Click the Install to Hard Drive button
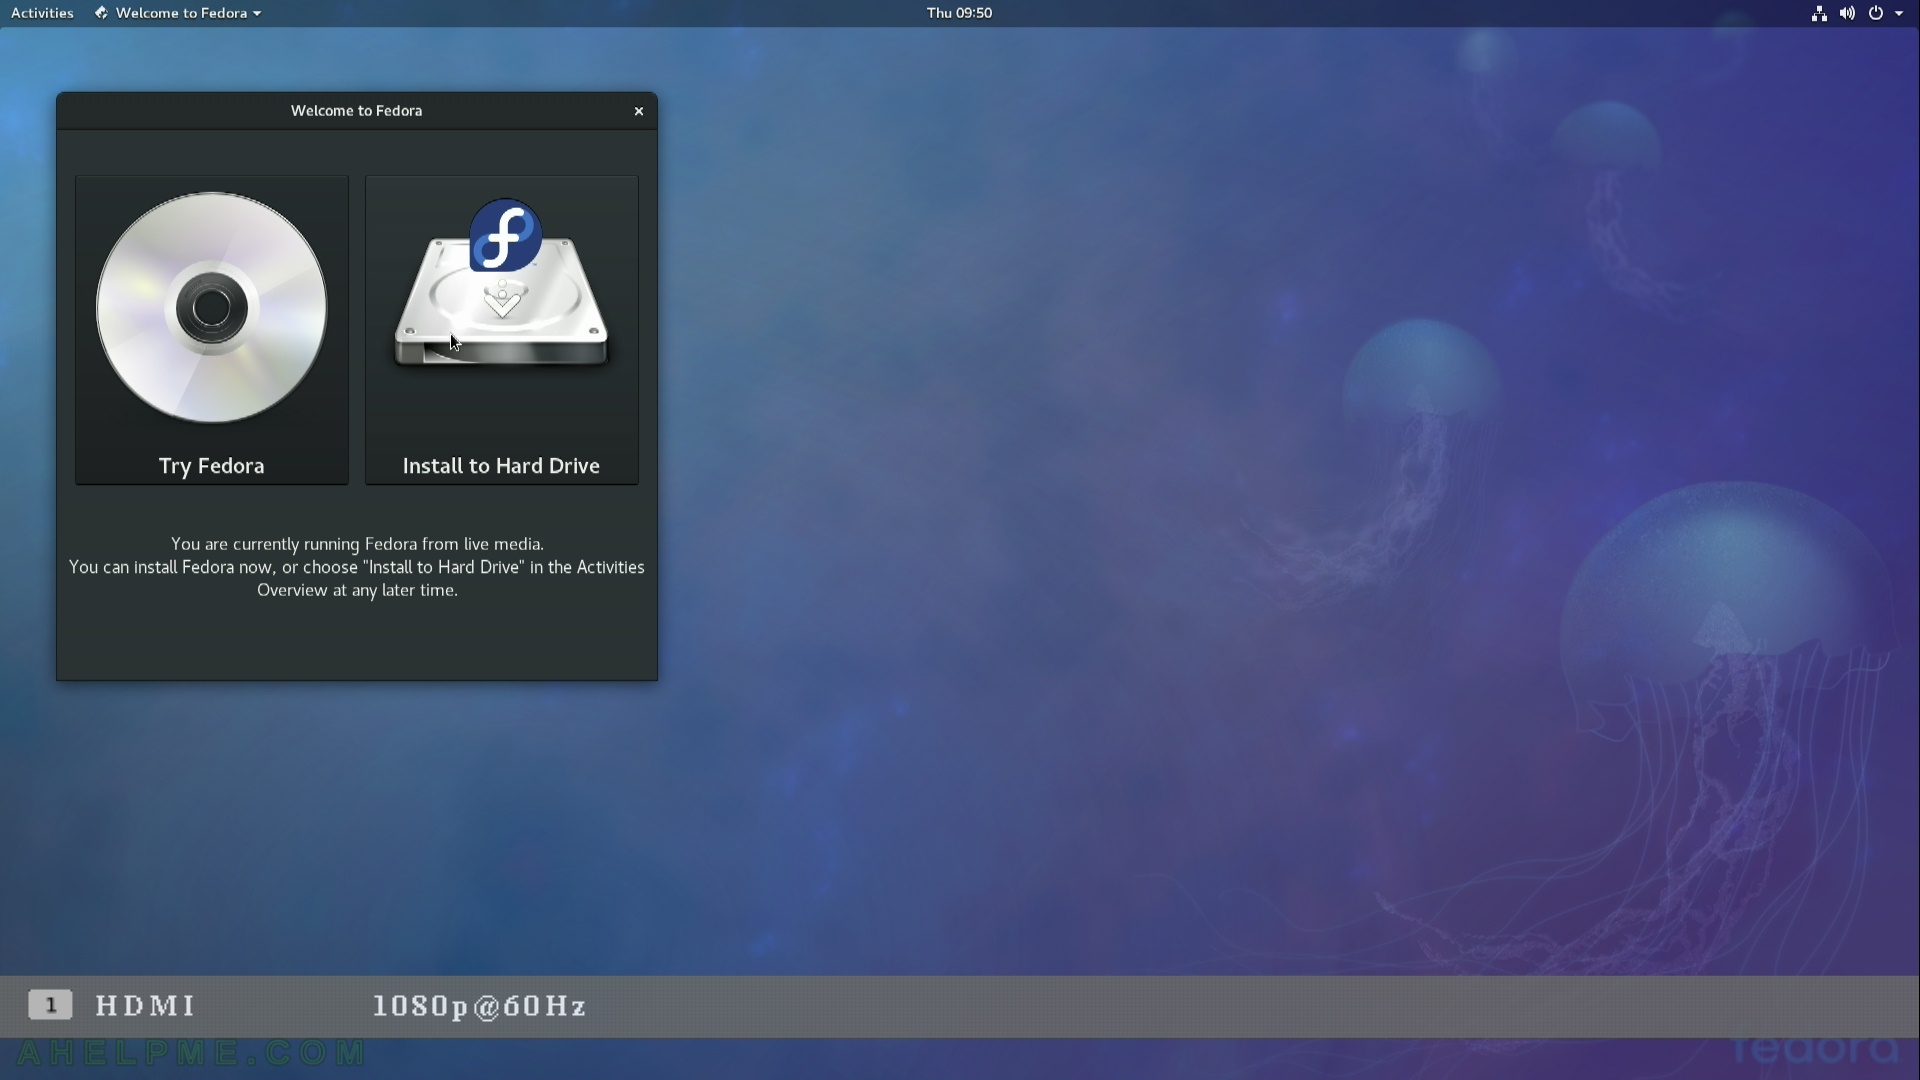 click(x=501, y=328)
